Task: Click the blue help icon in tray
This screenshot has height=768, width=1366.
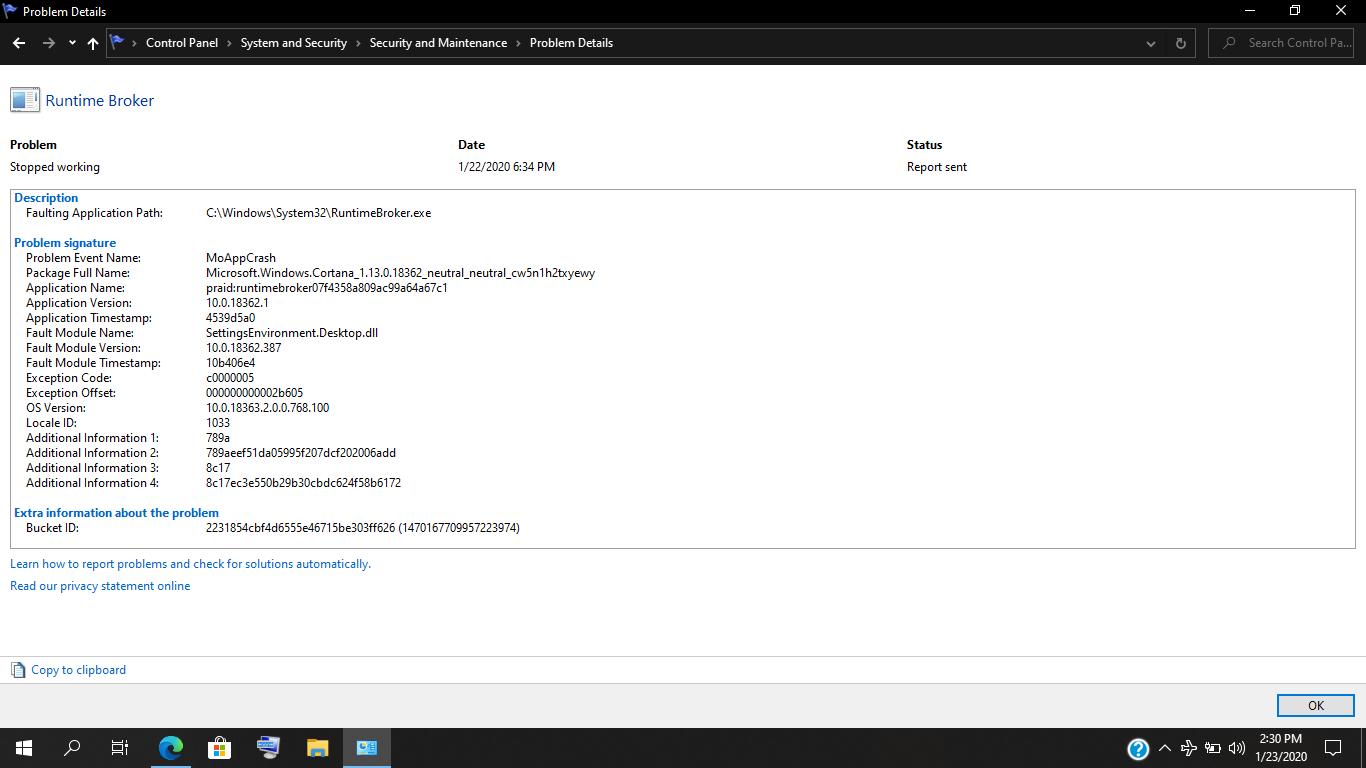Action: [x=1138, y=749]
